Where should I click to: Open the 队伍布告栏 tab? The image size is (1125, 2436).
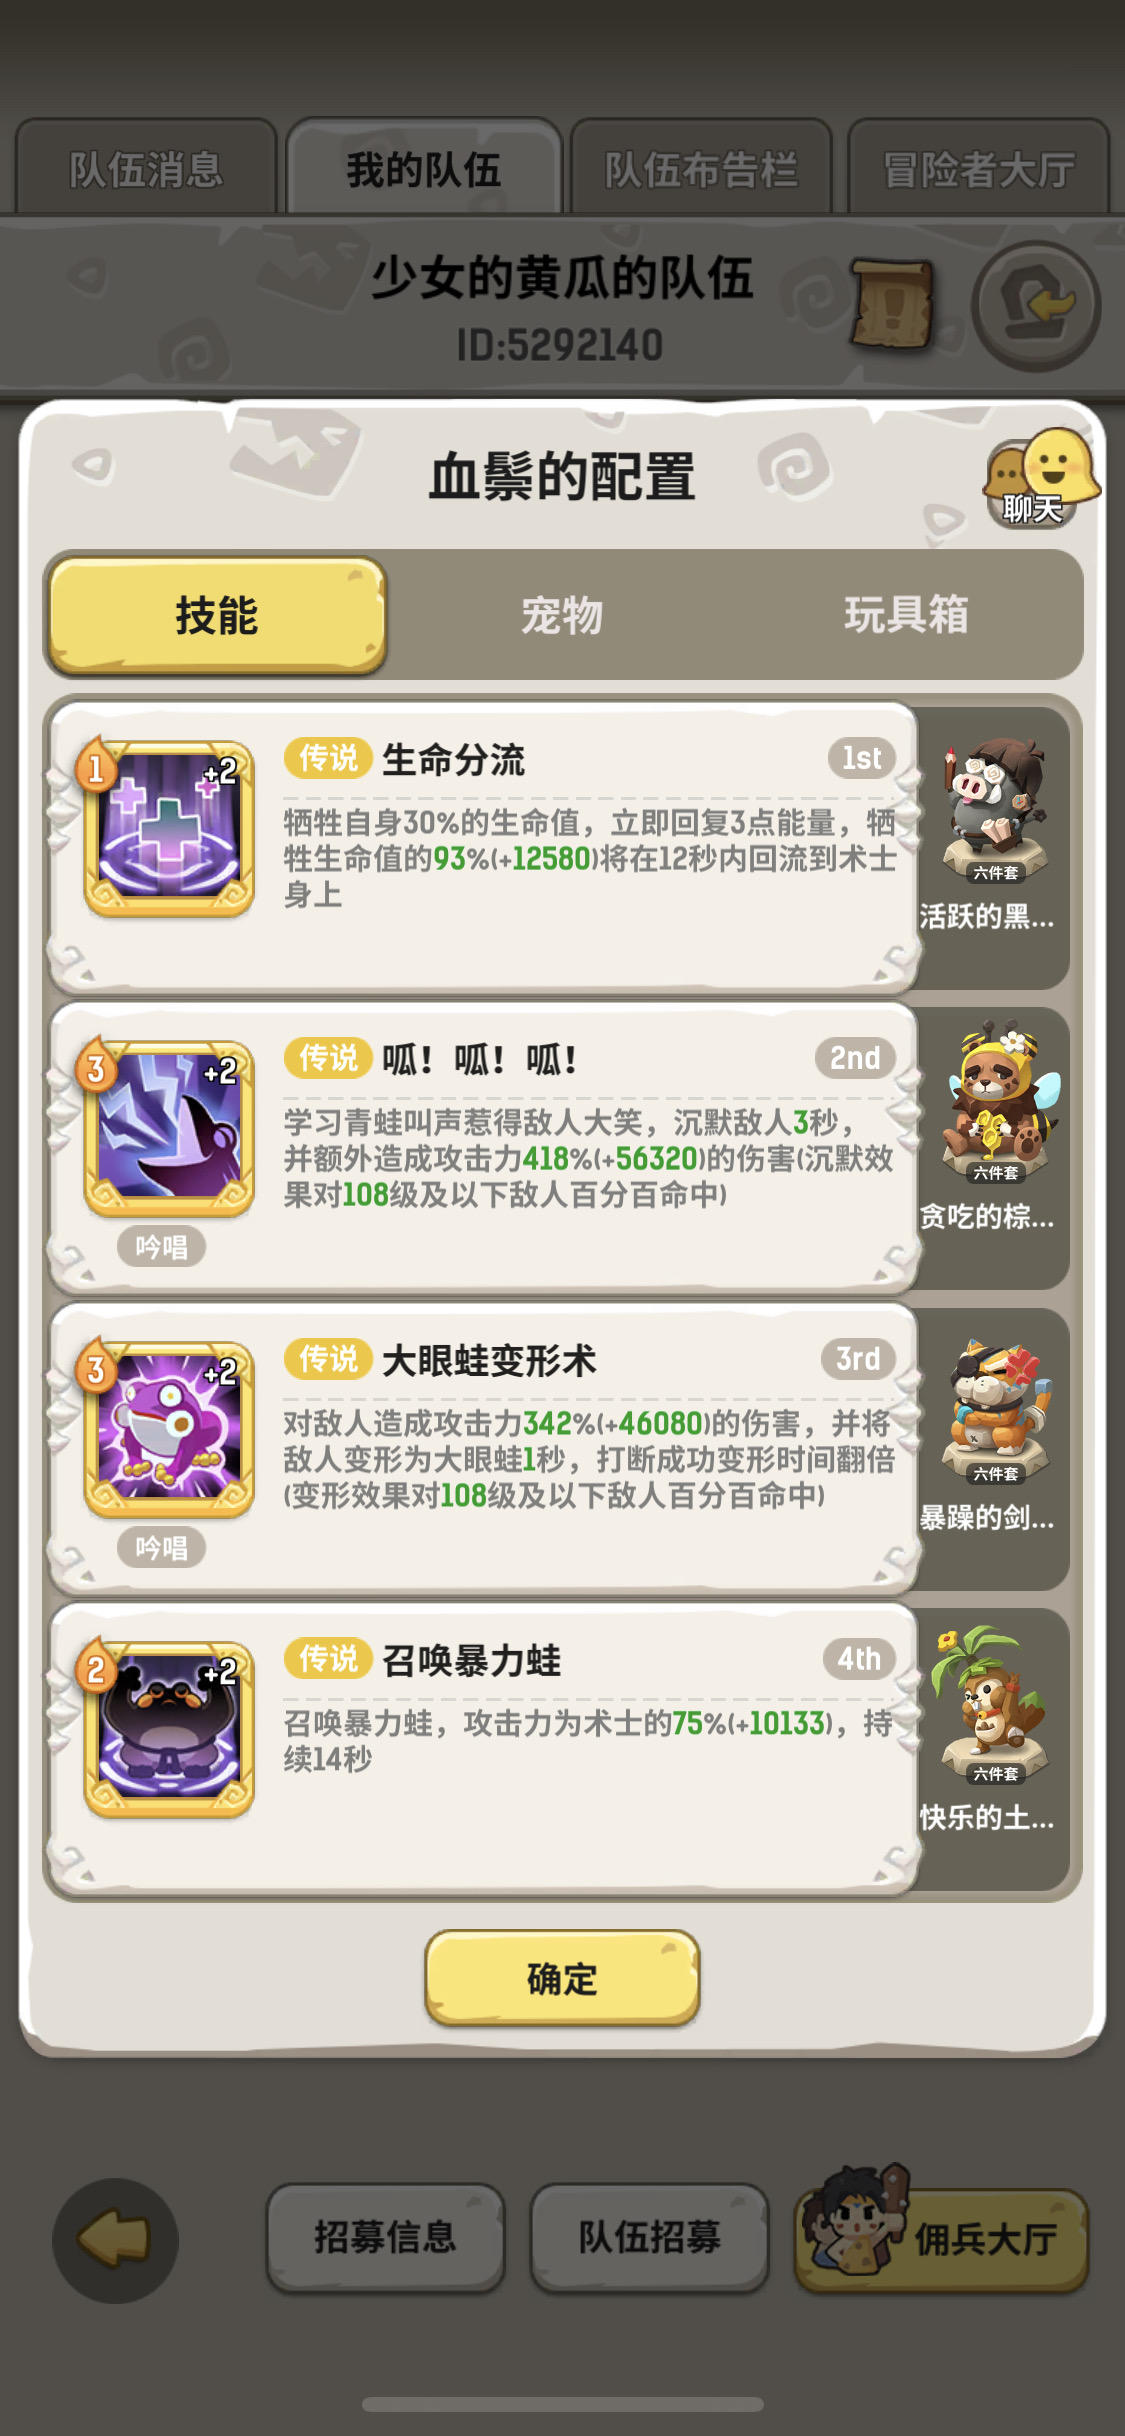701,168
